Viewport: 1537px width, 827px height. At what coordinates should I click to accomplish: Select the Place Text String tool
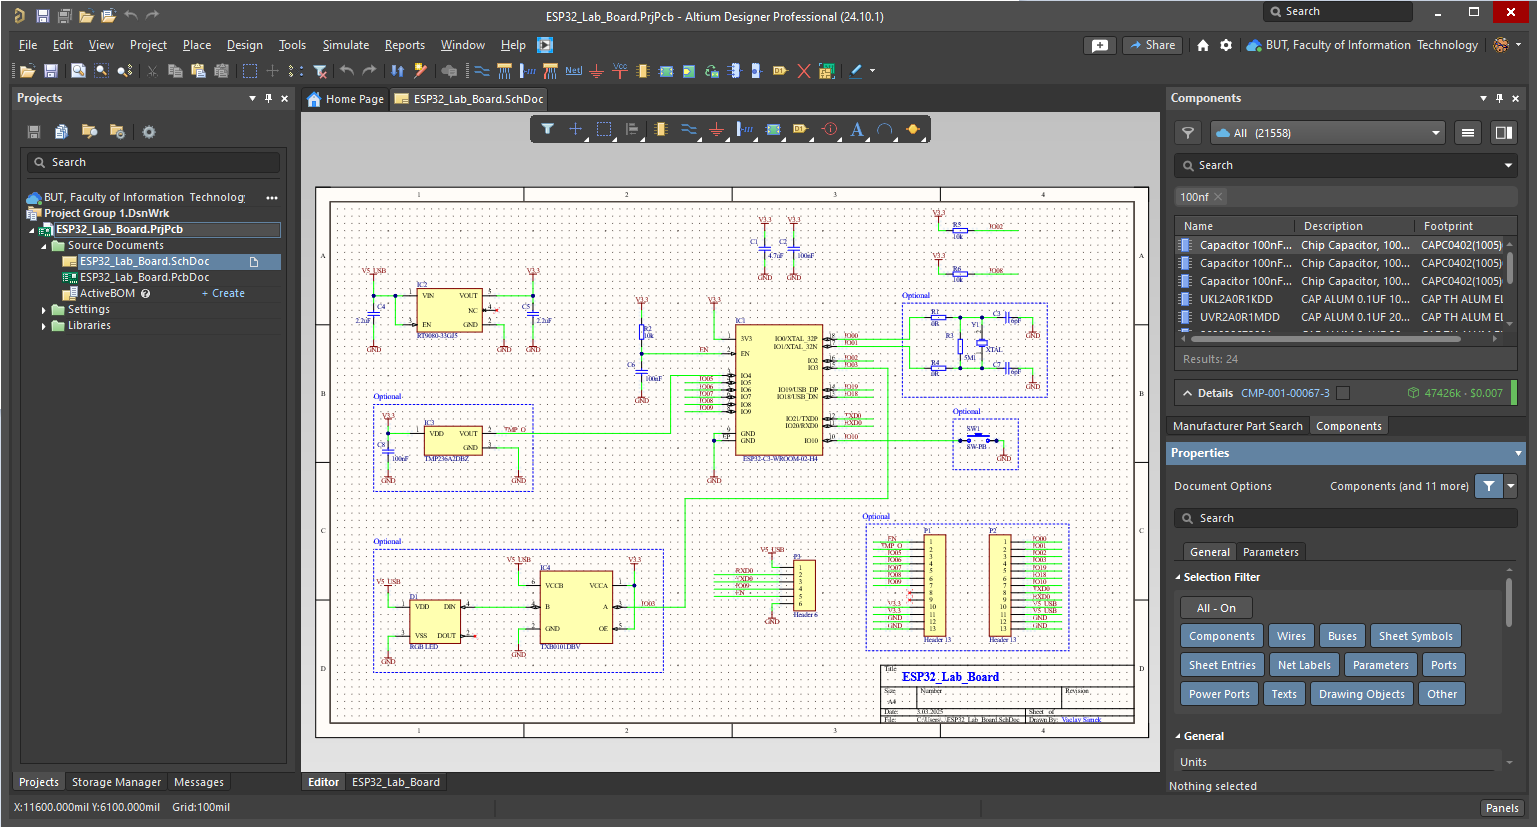click(857, 129)
